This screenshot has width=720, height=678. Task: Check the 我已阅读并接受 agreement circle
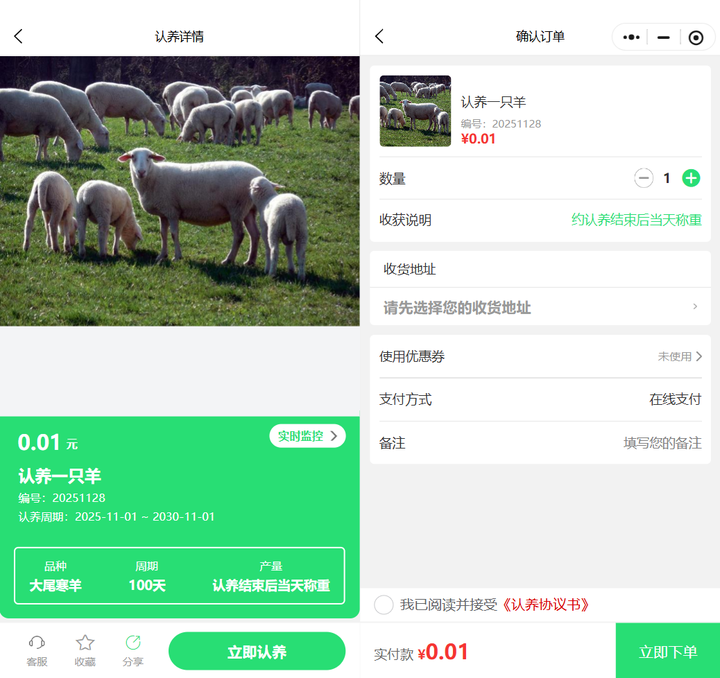[383, 605]
